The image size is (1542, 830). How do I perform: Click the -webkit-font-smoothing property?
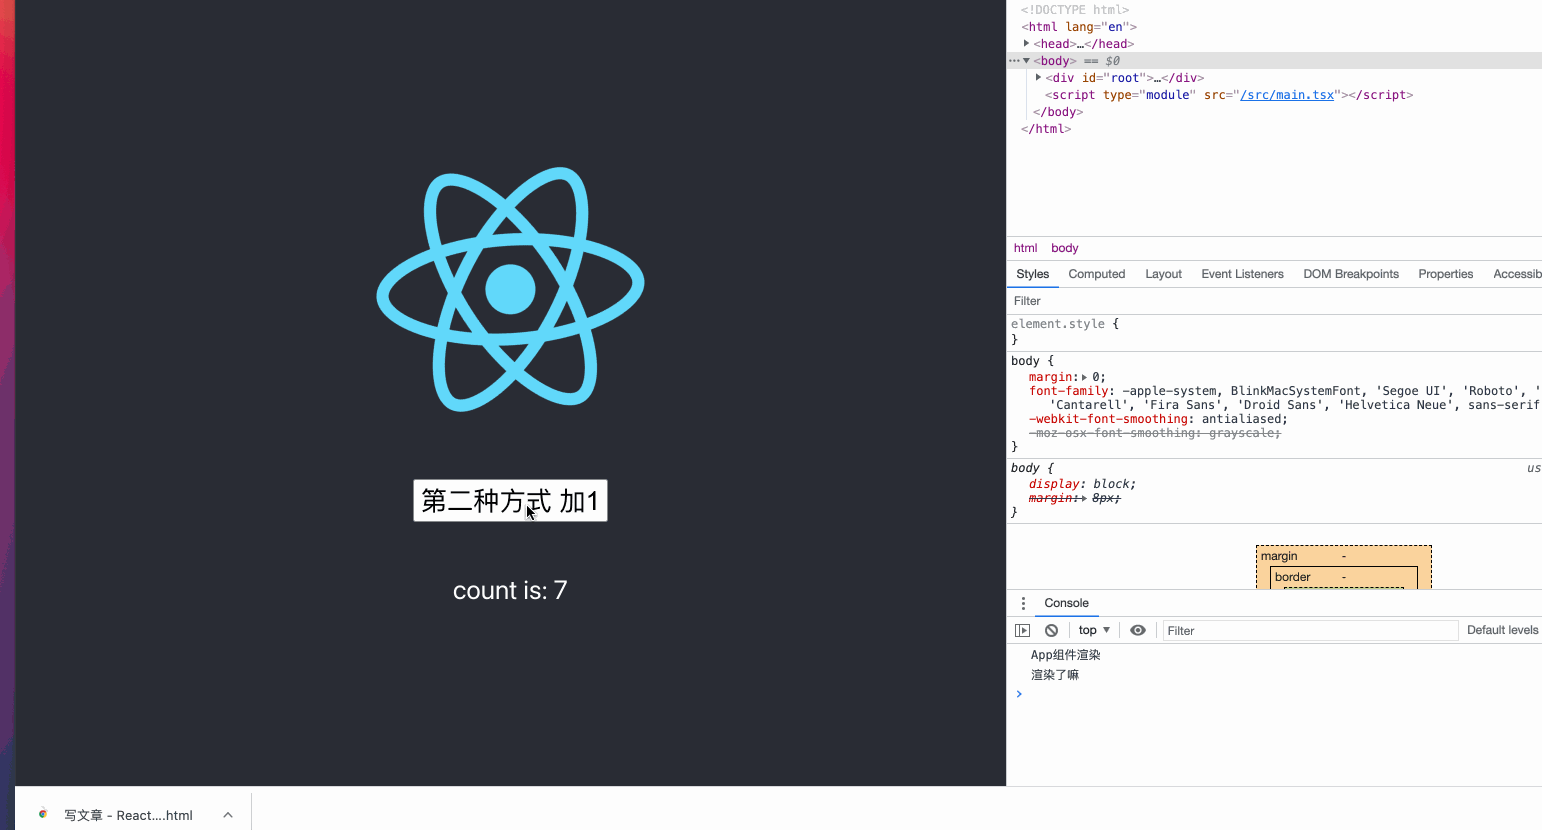pos(1108,419)
